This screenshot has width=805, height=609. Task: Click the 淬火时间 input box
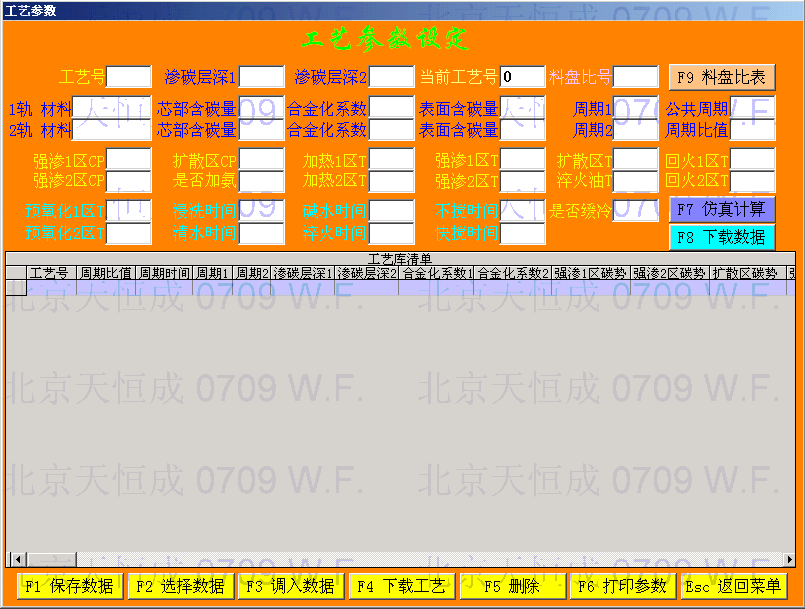[x=391, y=234]
